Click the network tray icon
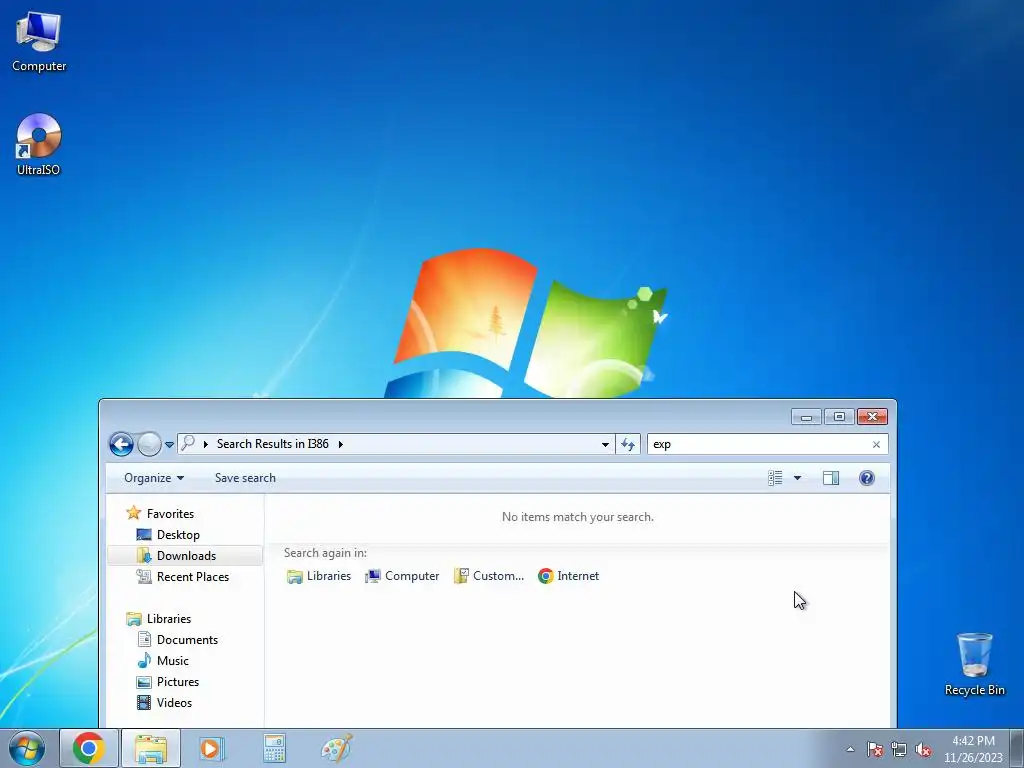Screen dimensions: 1024x768 tap(899, 749)
